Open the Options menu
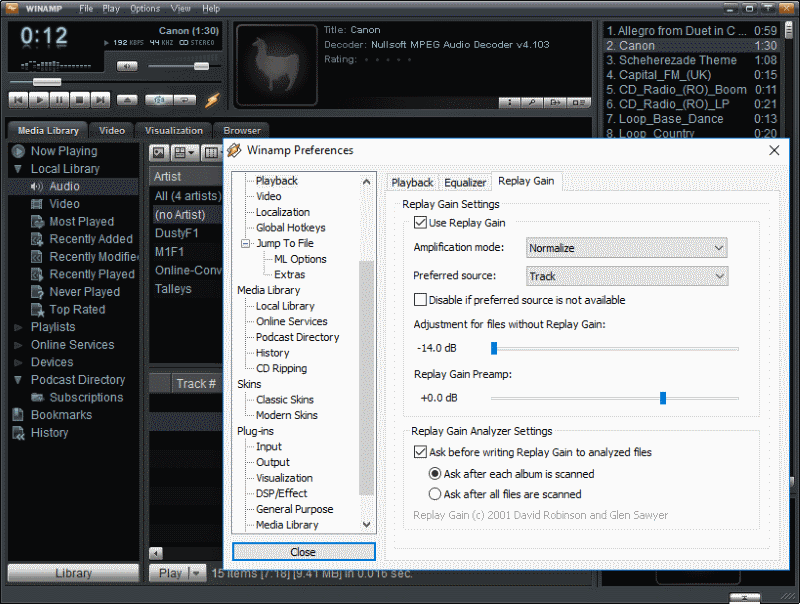The height and width of the screenshot is (604, 800). click(145, 8)
